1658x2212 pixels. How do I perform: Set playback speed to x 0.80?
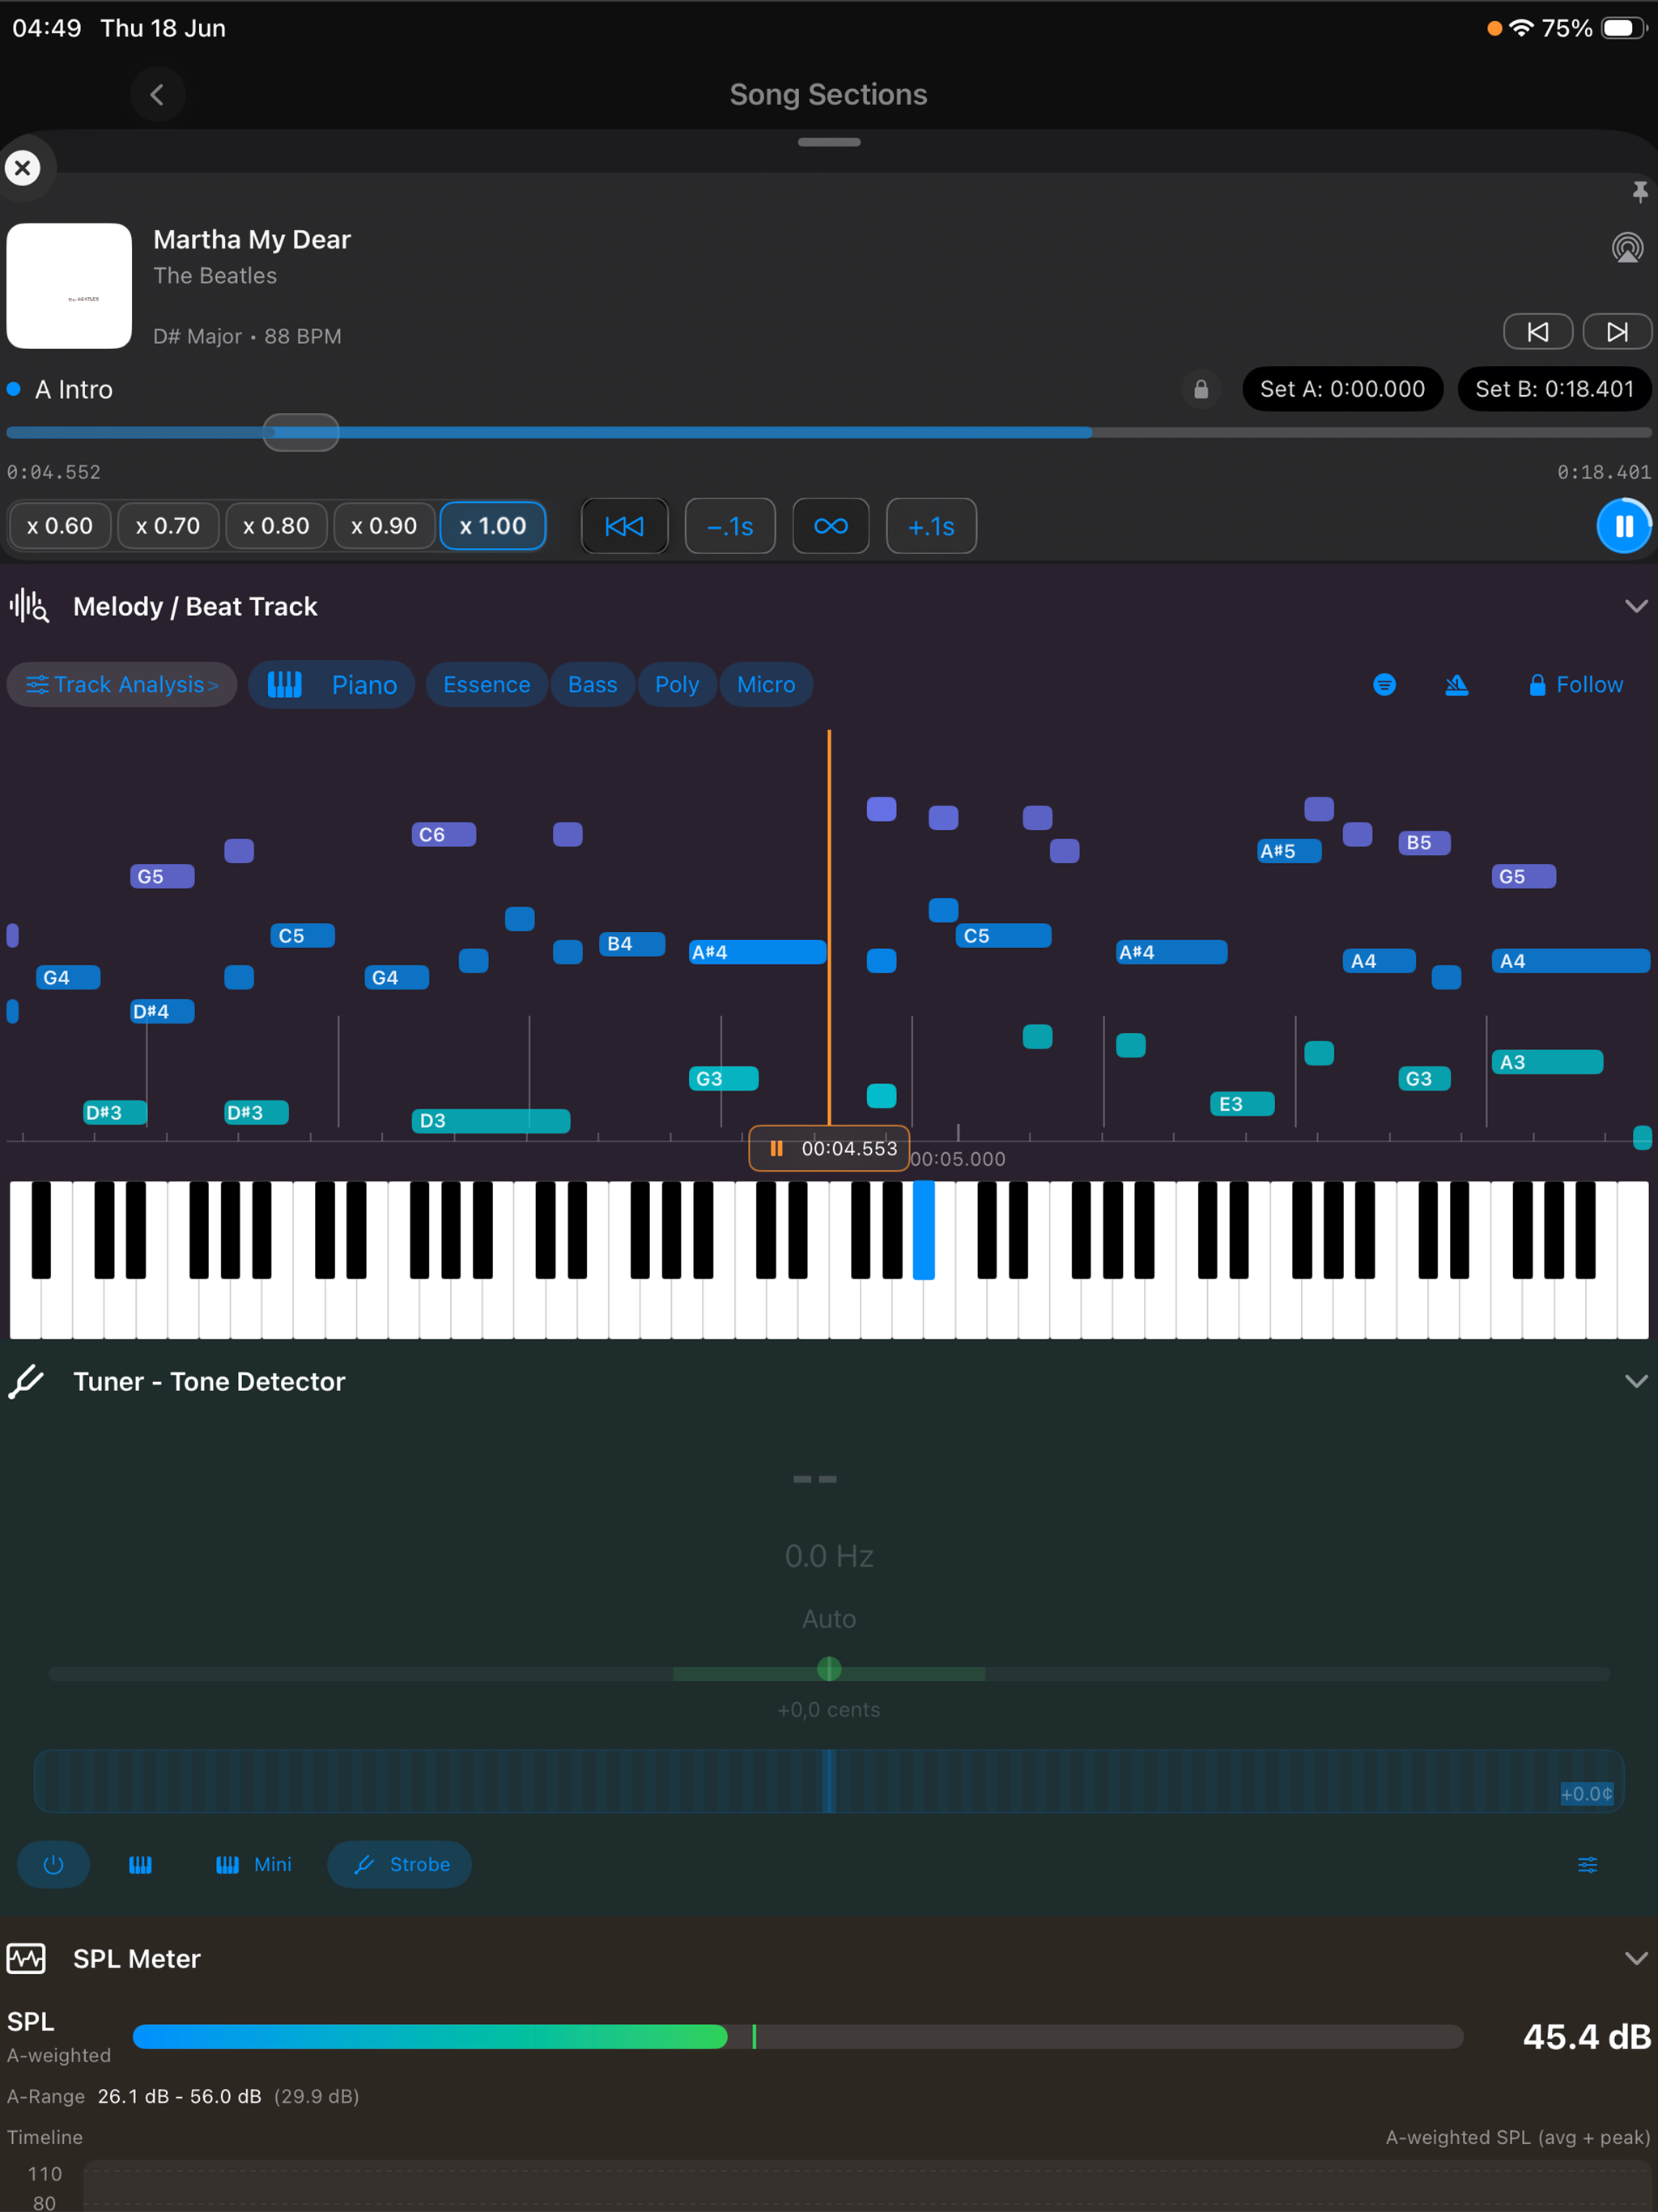(x=276, y=526)
